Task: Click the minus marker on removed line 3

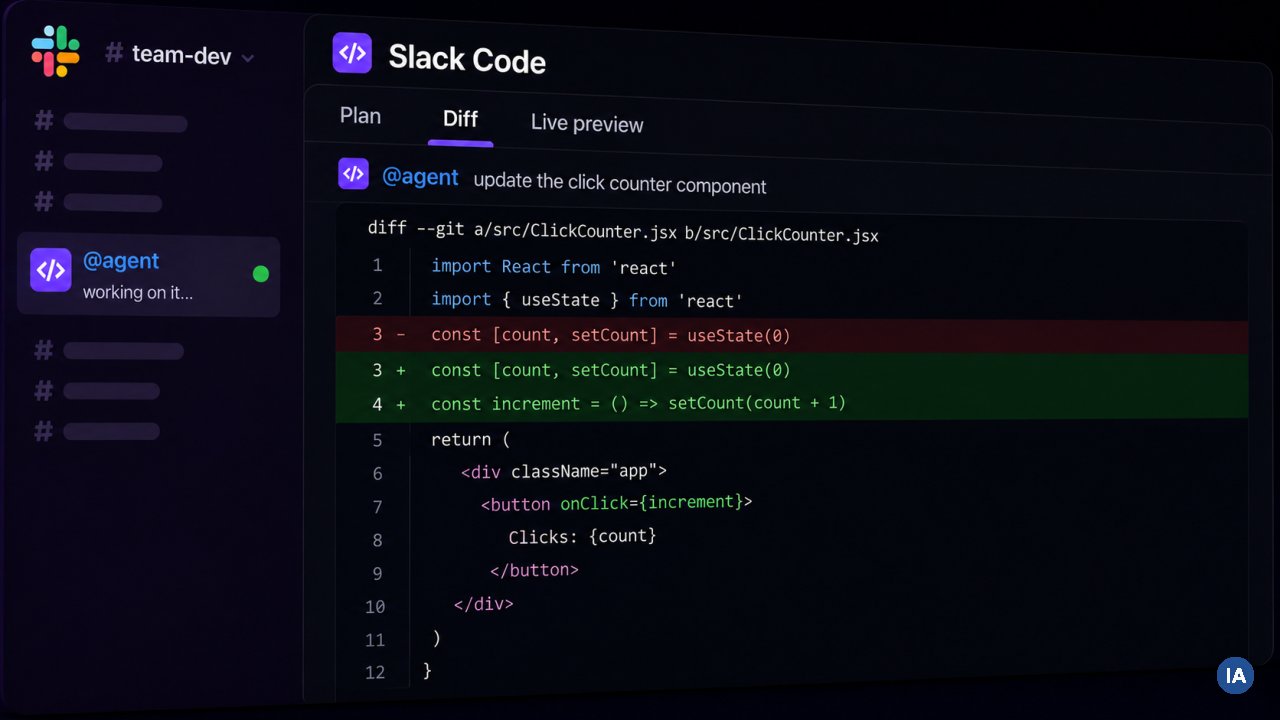Action: pyautogui.click(x=401, y=335)
